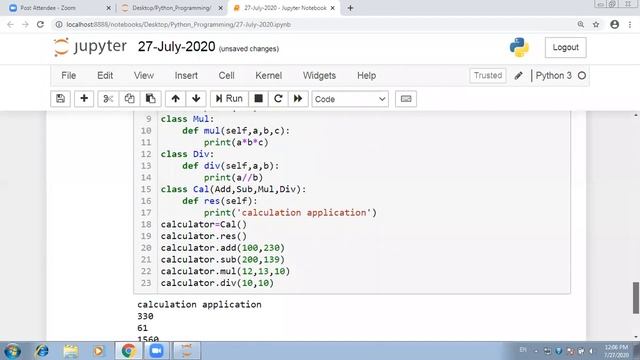
Task: Copy selected cells icon
Action: 129,99
